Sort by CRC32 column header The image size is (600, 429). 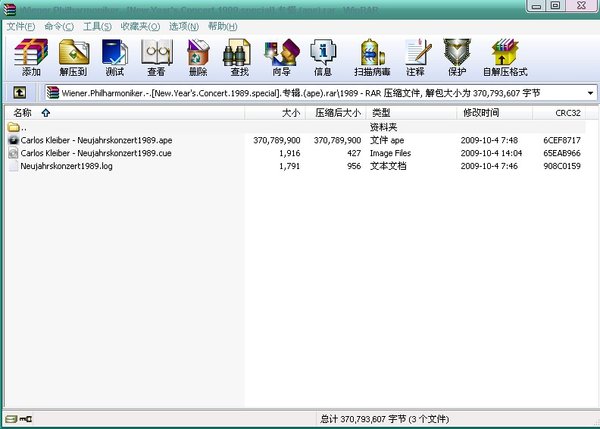tap(559, 113)
